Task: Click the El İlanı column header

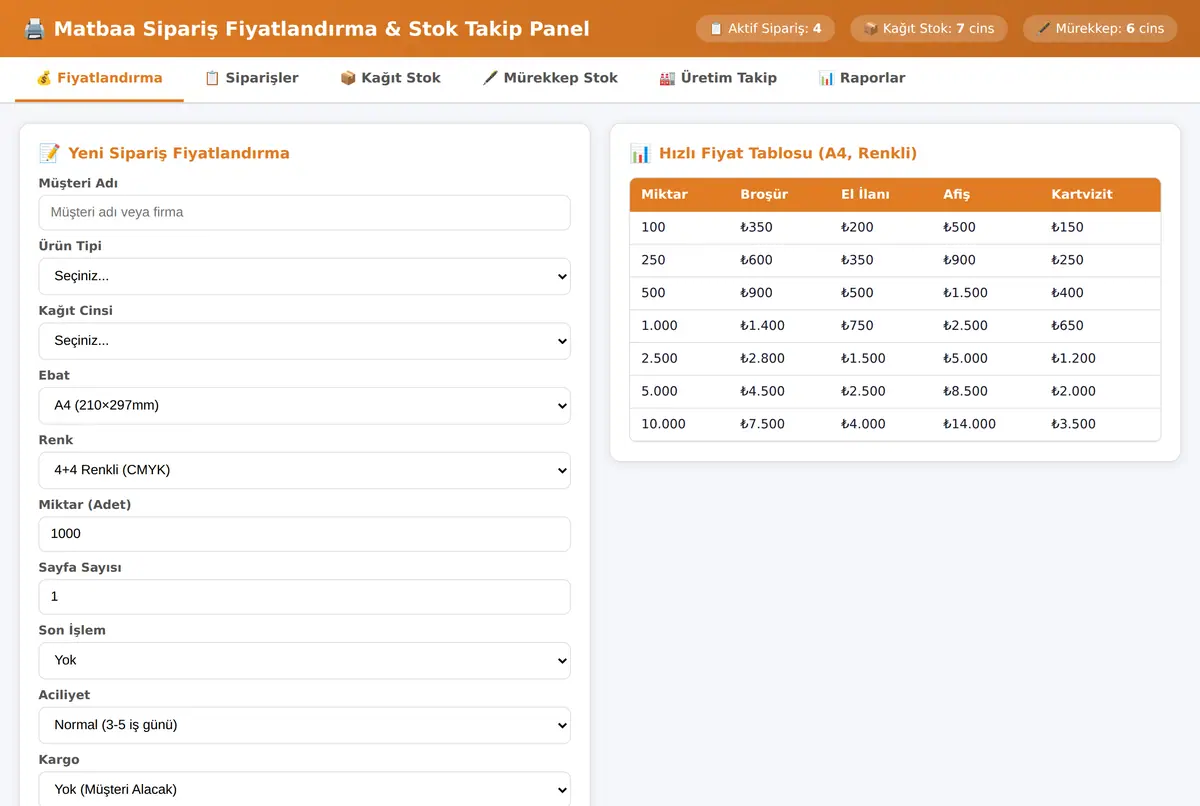Action: (880, 194)
